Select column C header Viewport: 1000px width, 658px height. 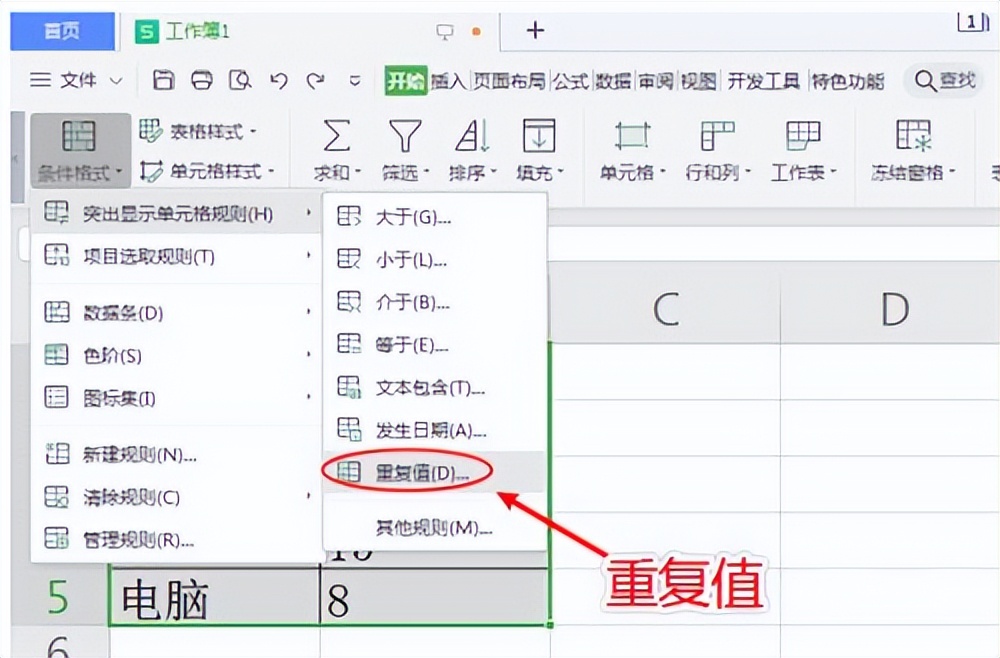click(665, 310)
